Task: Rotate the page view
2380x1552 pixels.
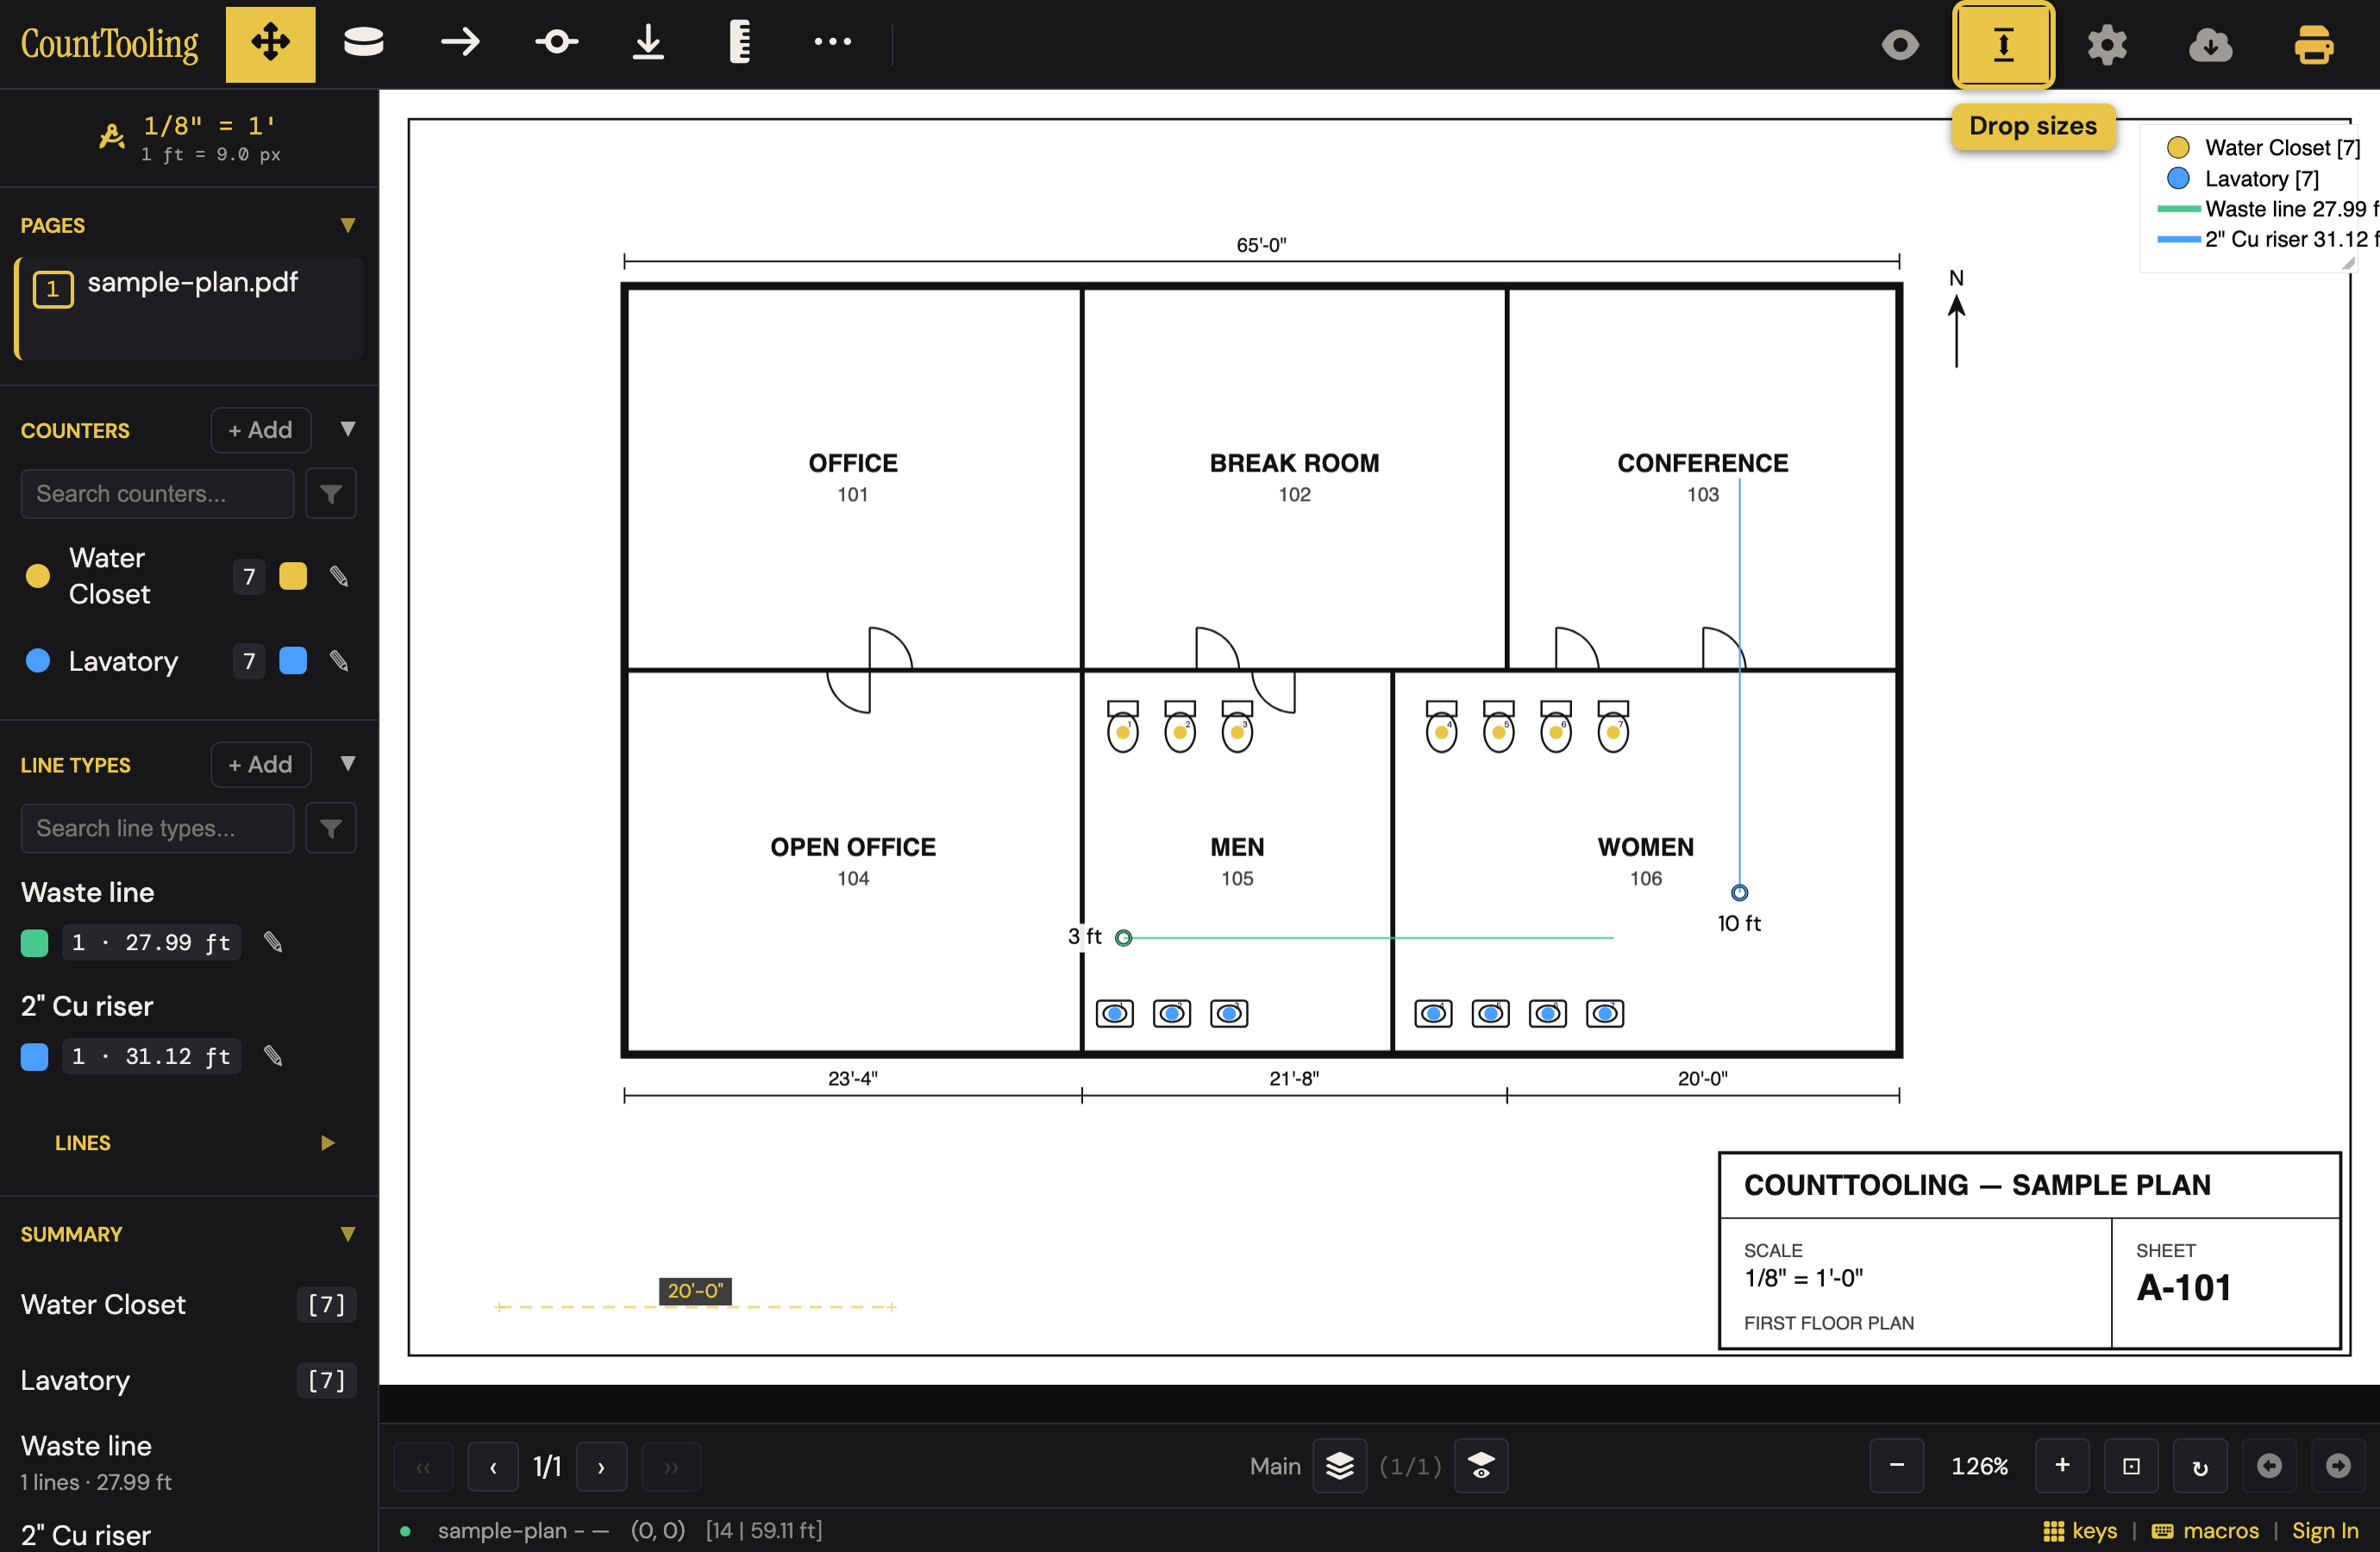Action: point(2200,1466)
